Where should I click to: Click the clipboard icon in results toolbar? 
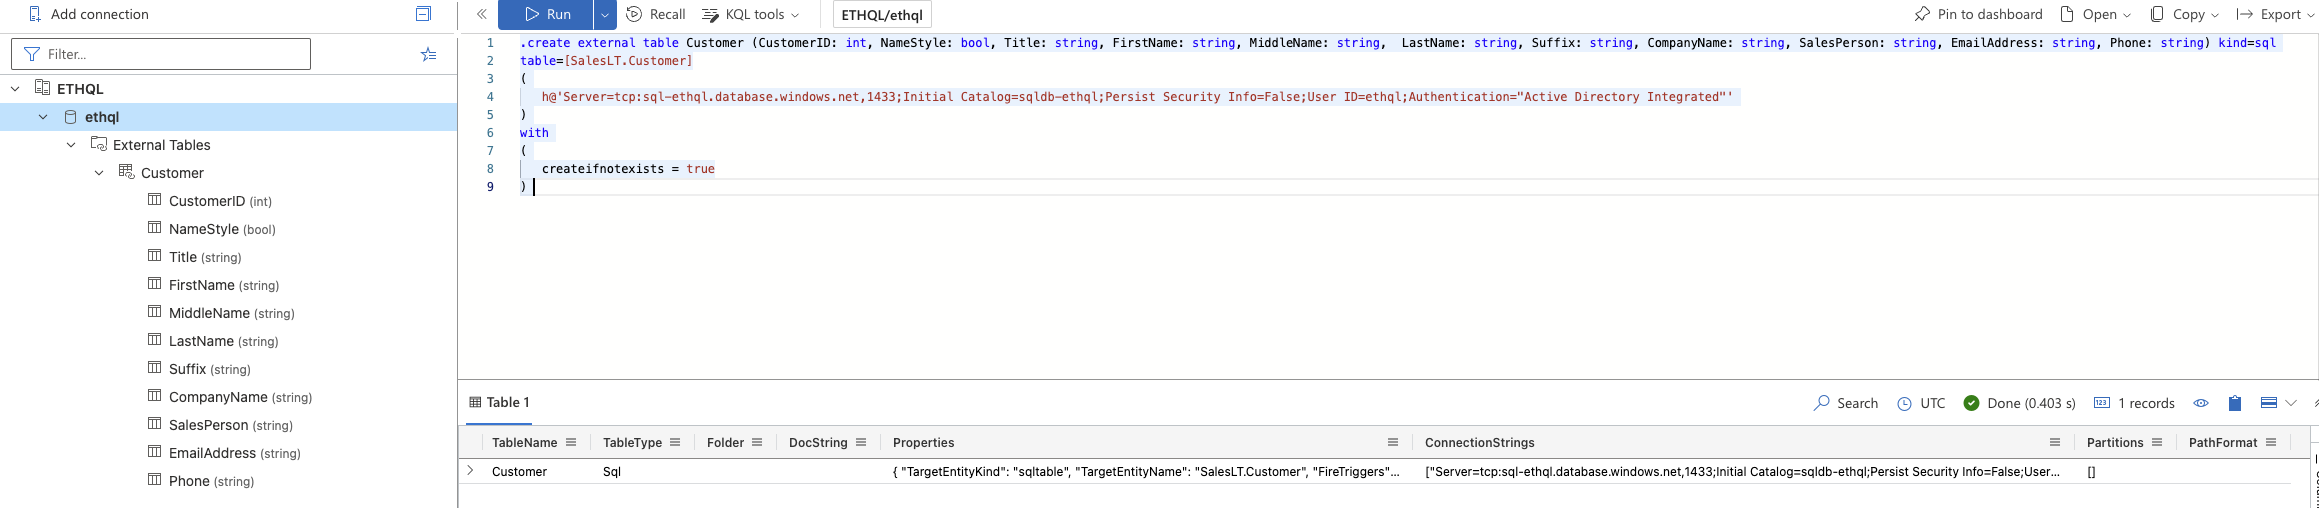pos(2234,403)
